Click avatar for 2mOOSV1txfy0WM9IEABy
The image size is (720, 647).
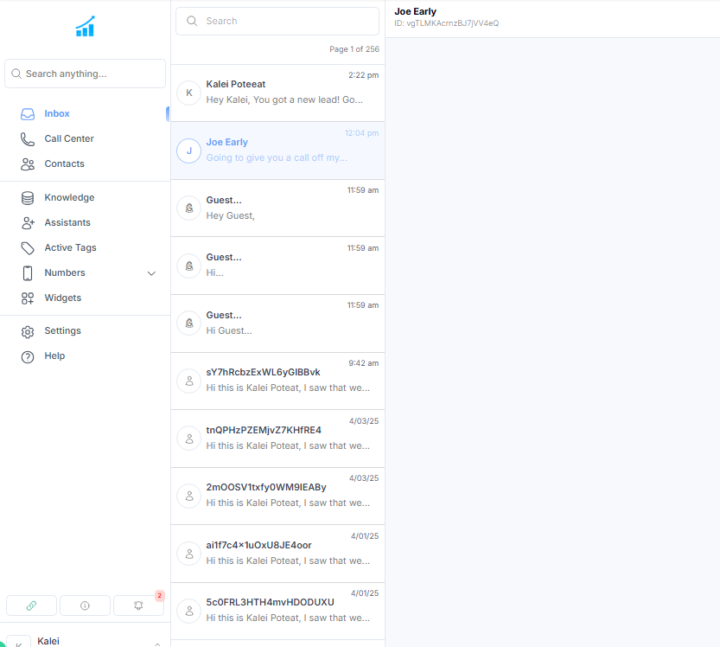point(189,496)
